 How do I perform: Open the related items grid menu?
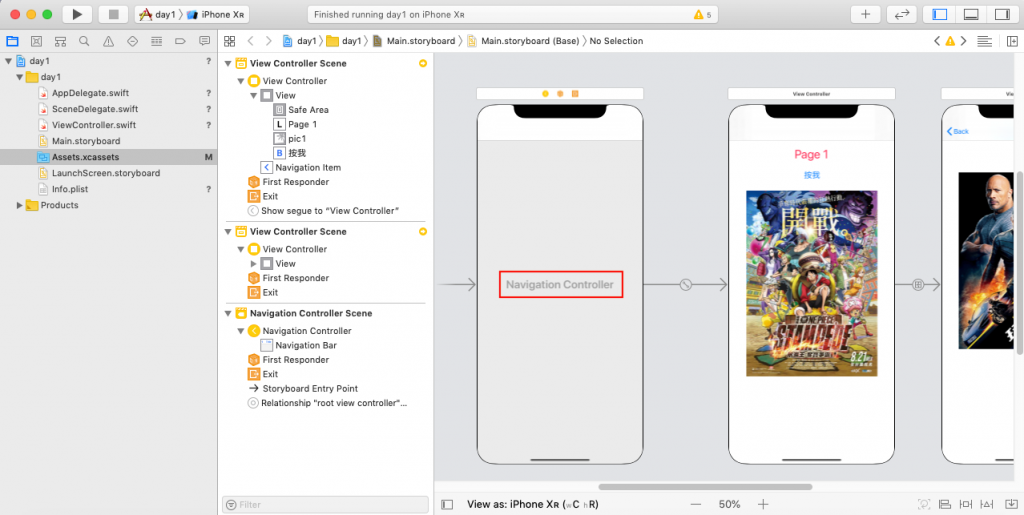tap(229, 41)
